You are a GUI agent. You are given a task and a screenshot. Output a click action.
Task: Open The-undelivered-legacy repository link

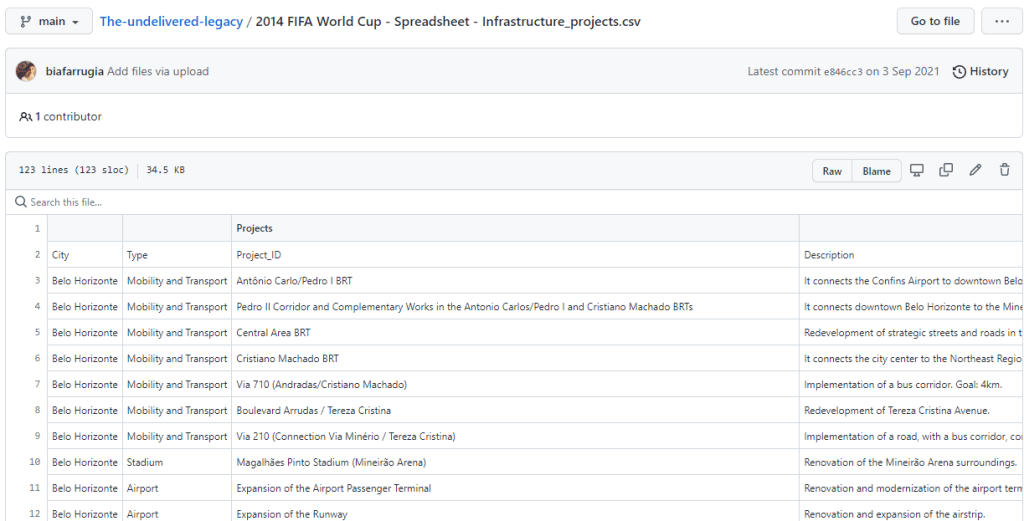[171, 21]
